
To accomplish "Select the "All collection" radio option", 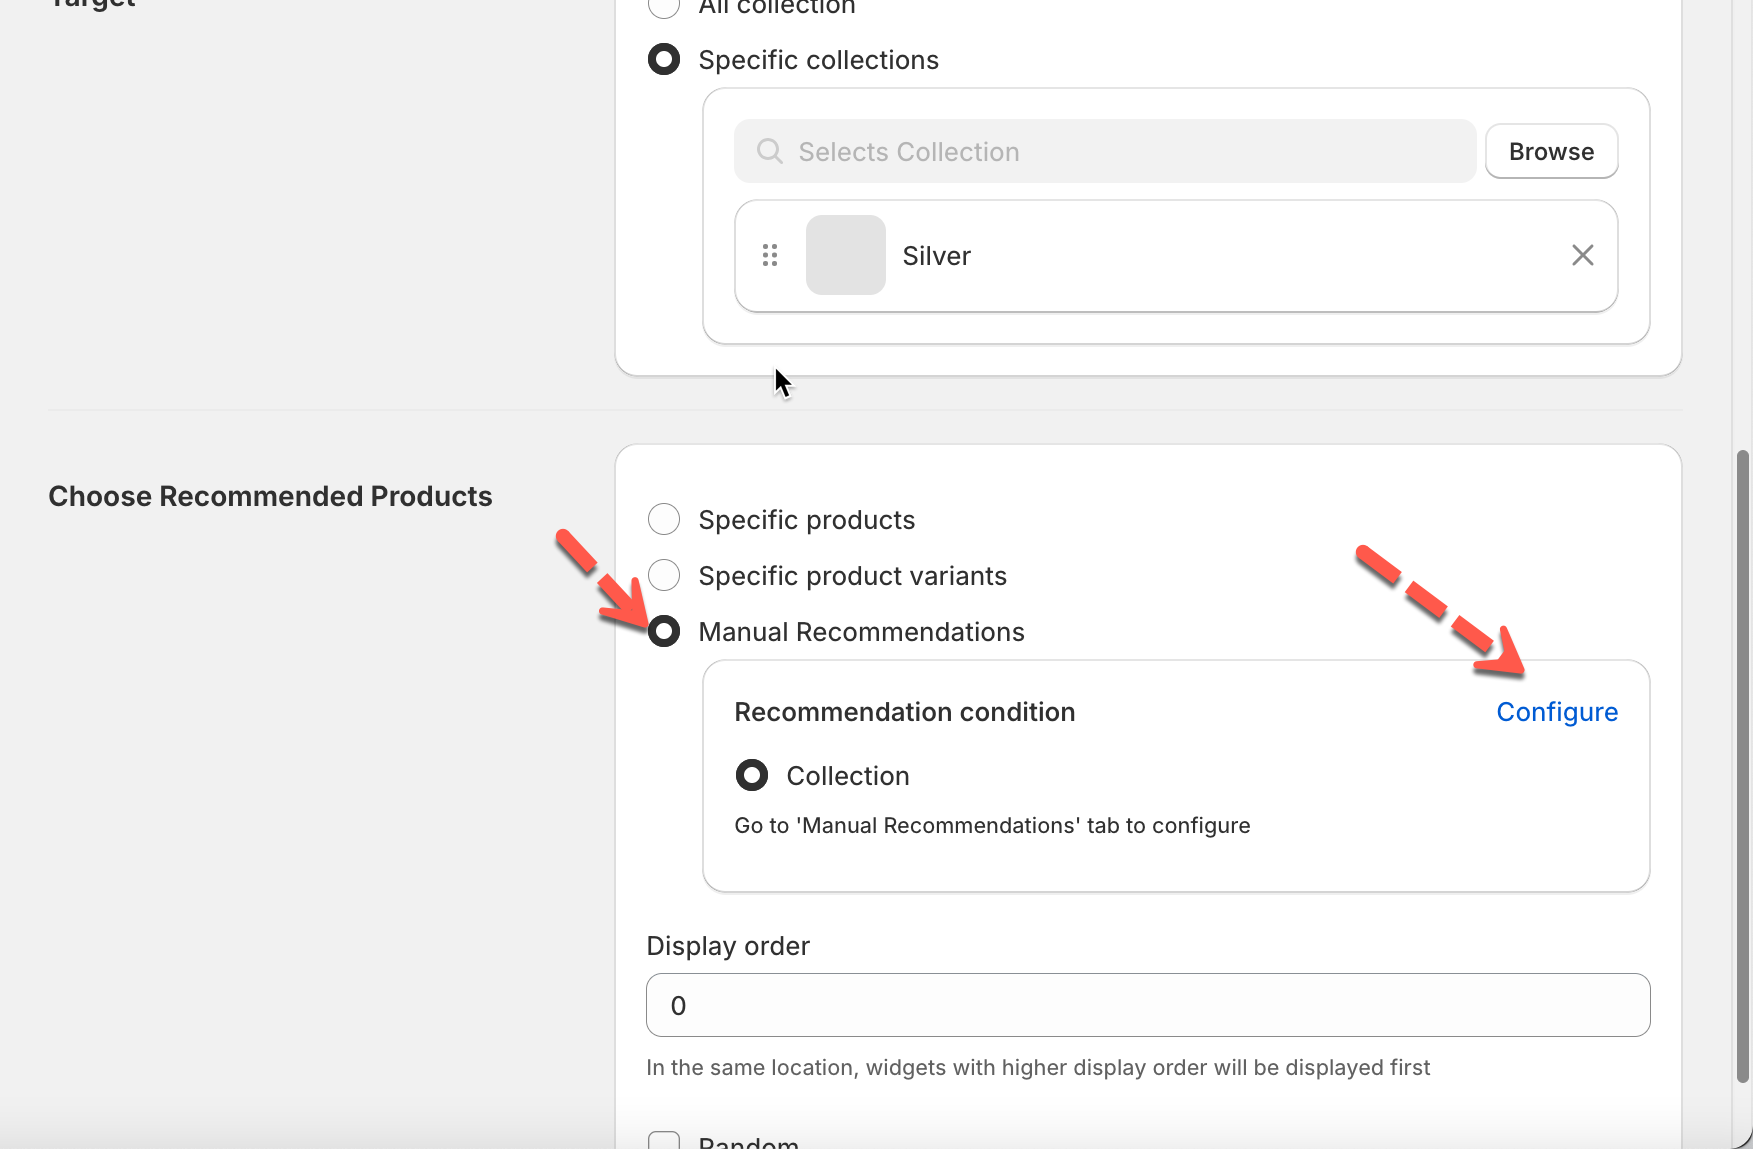I will 664,6.
